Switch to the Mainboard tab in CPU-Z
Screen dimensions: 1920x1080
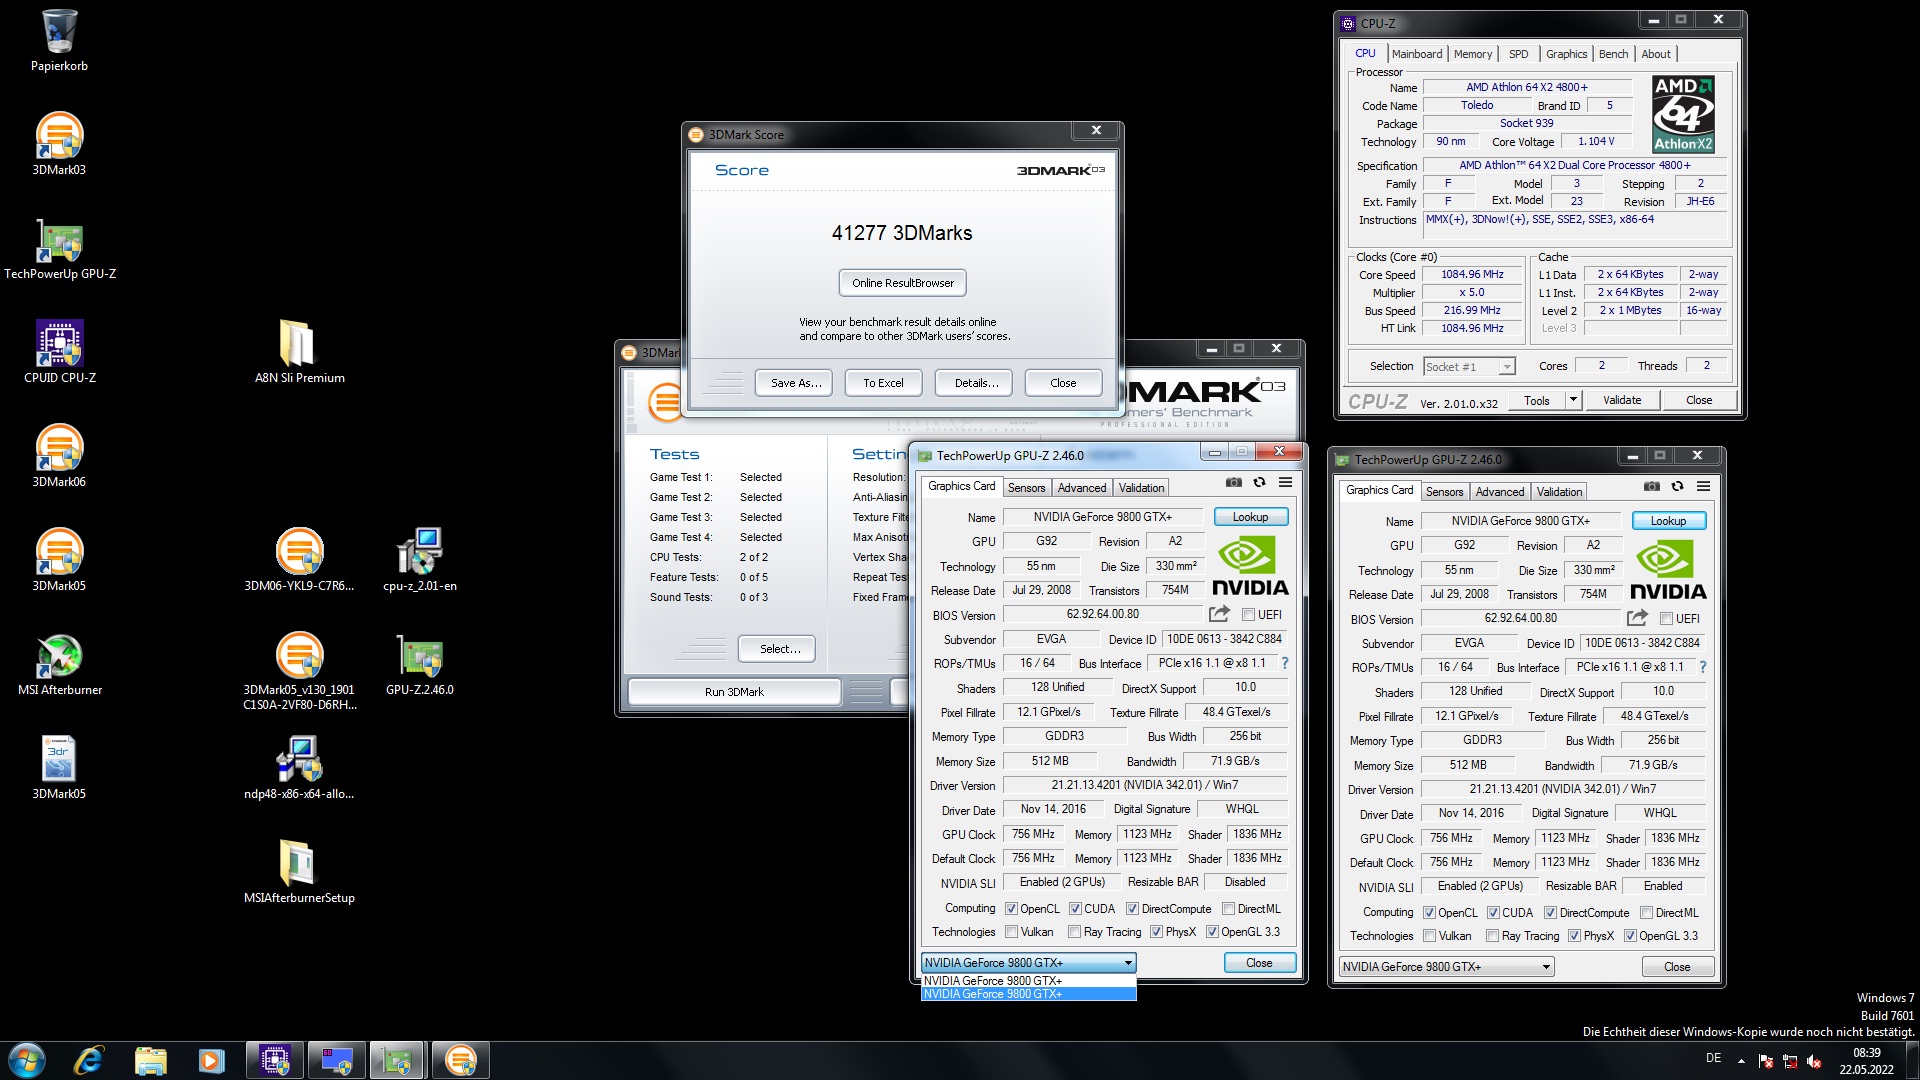1416,54
